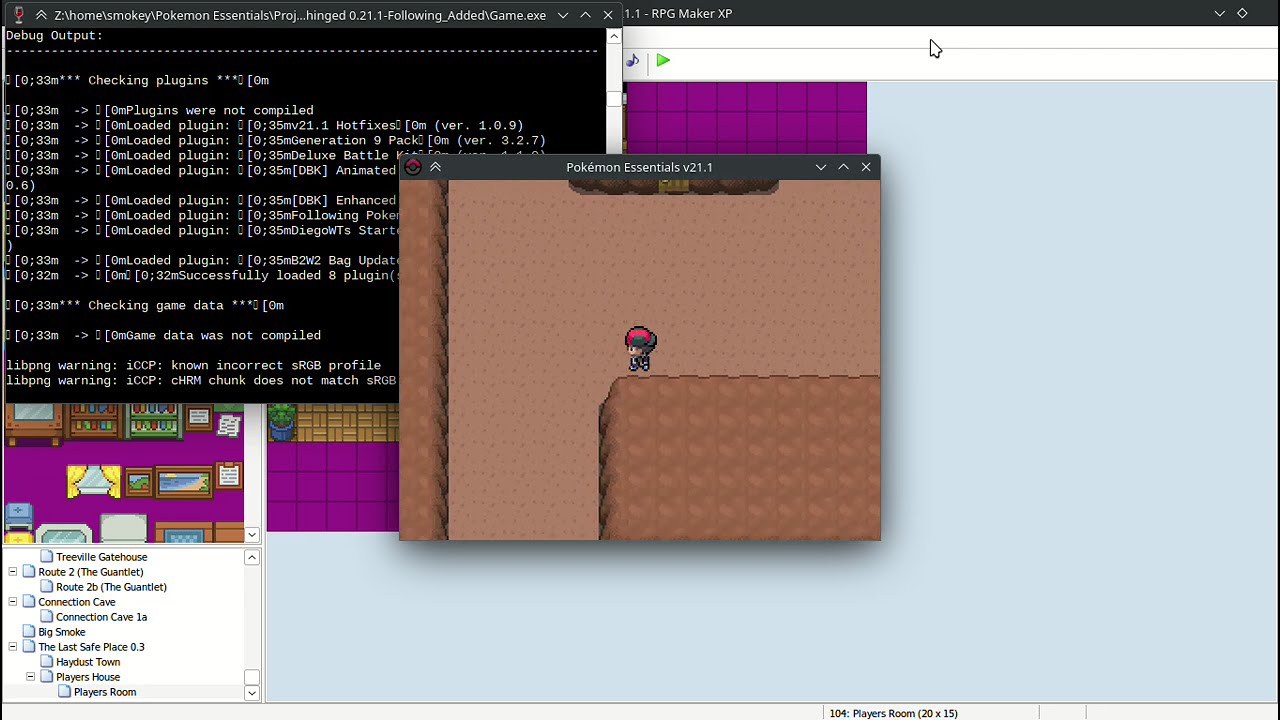The height and width of the screenshot is (720, 1280).
Task: Click the 'Plugins were not compiled' console line
Action: pyautogui.click(x=160, y=110)
